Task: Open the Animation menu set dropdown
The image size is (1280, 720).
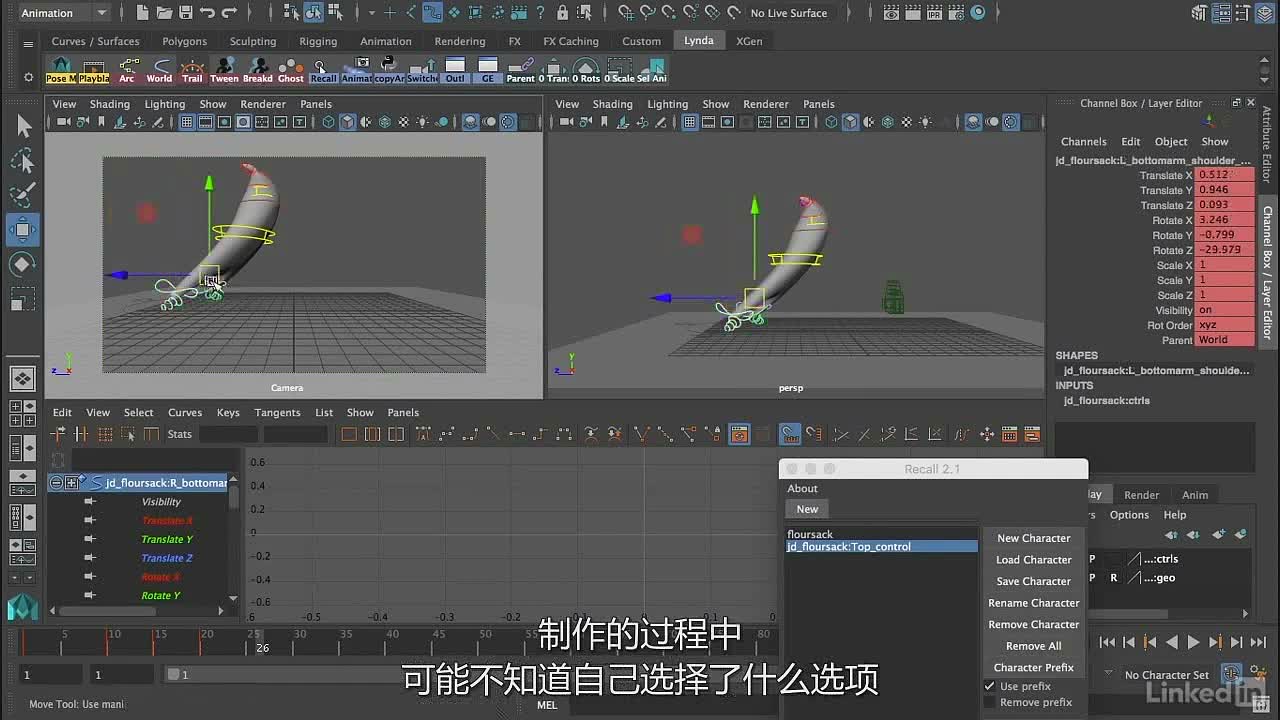Action: (x=64, y=13)
